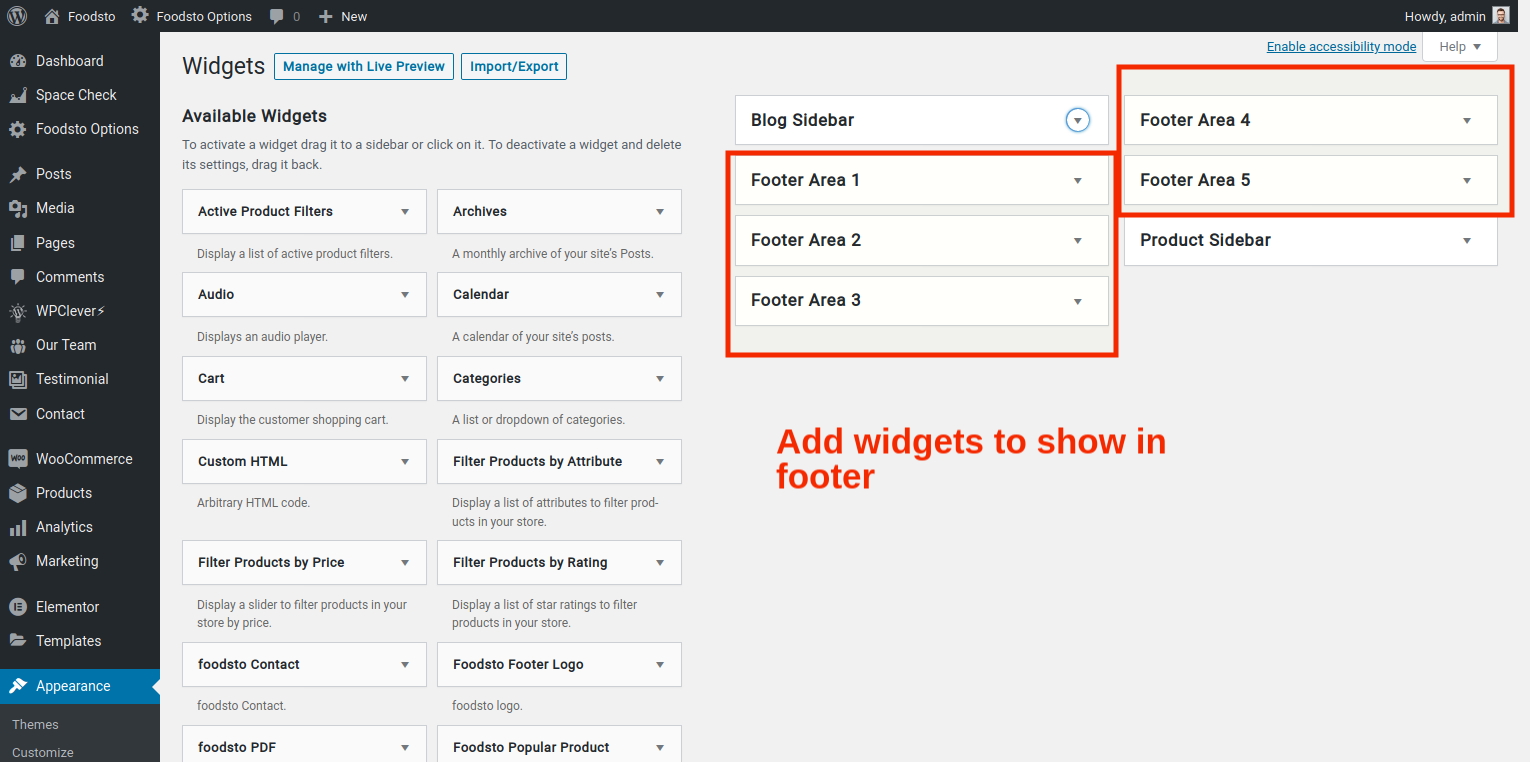
Task: Expand the Filter Products by Attribute widget
Action: [x=660, y=462]
